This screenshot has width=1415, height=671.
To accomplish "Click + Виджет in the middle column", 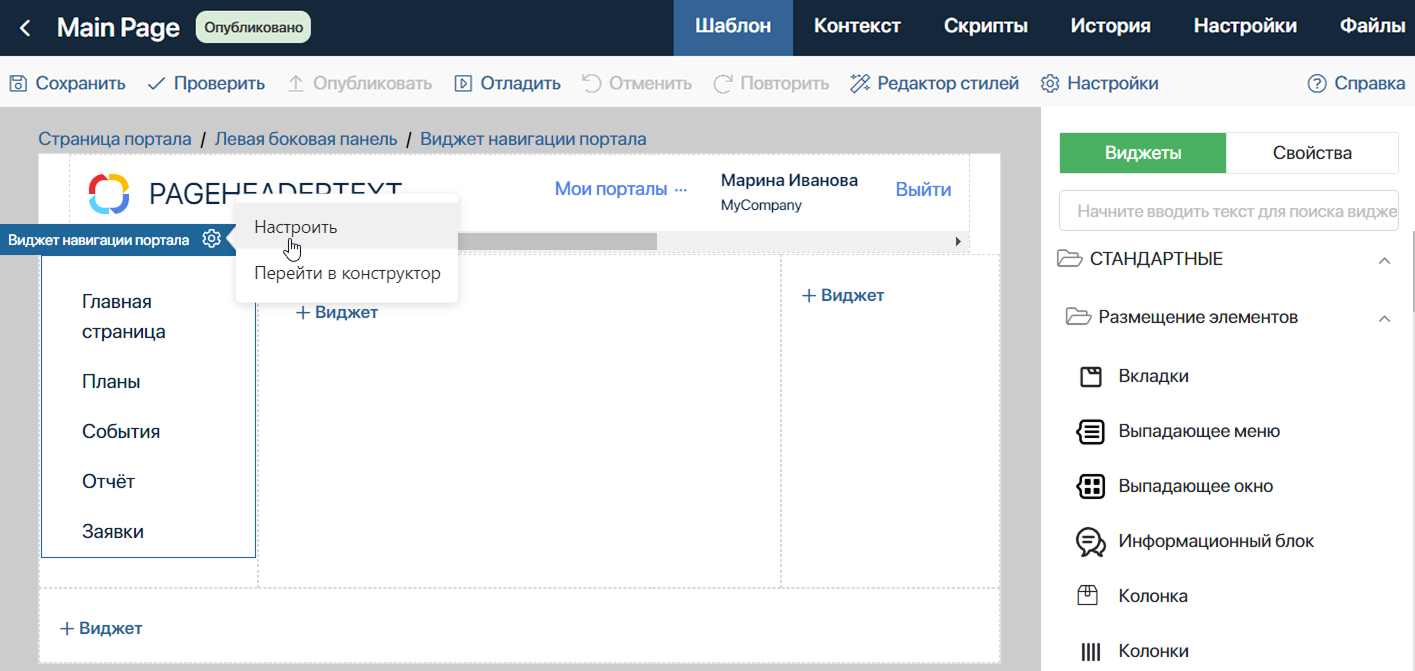I will coord(337,312).
